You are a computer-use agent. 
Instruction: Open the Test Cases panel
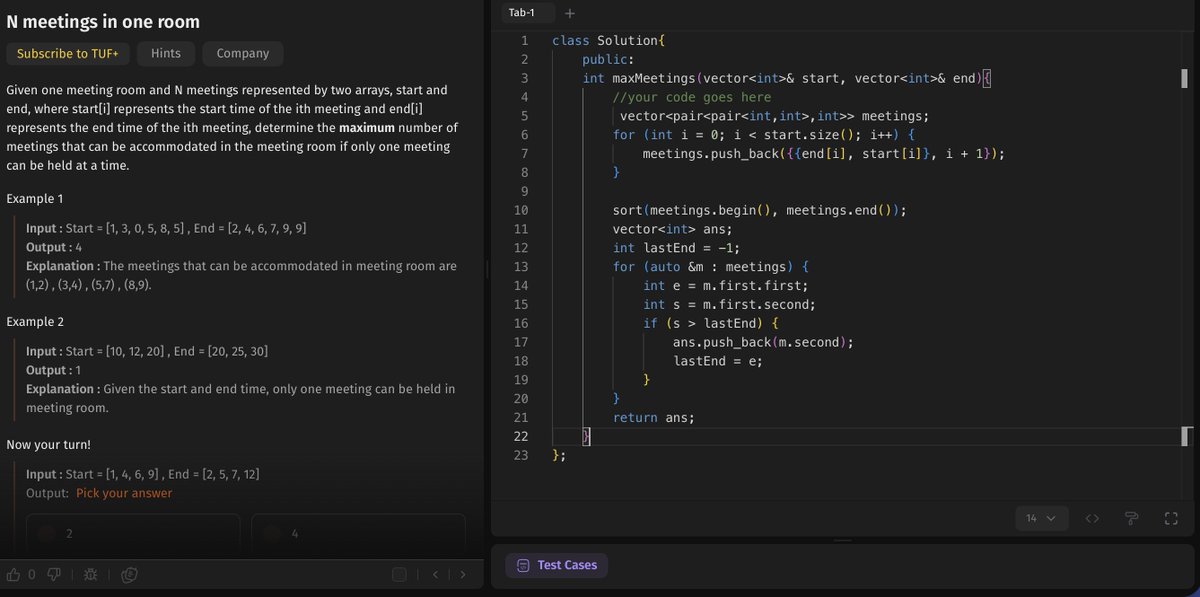click(556, 565)
